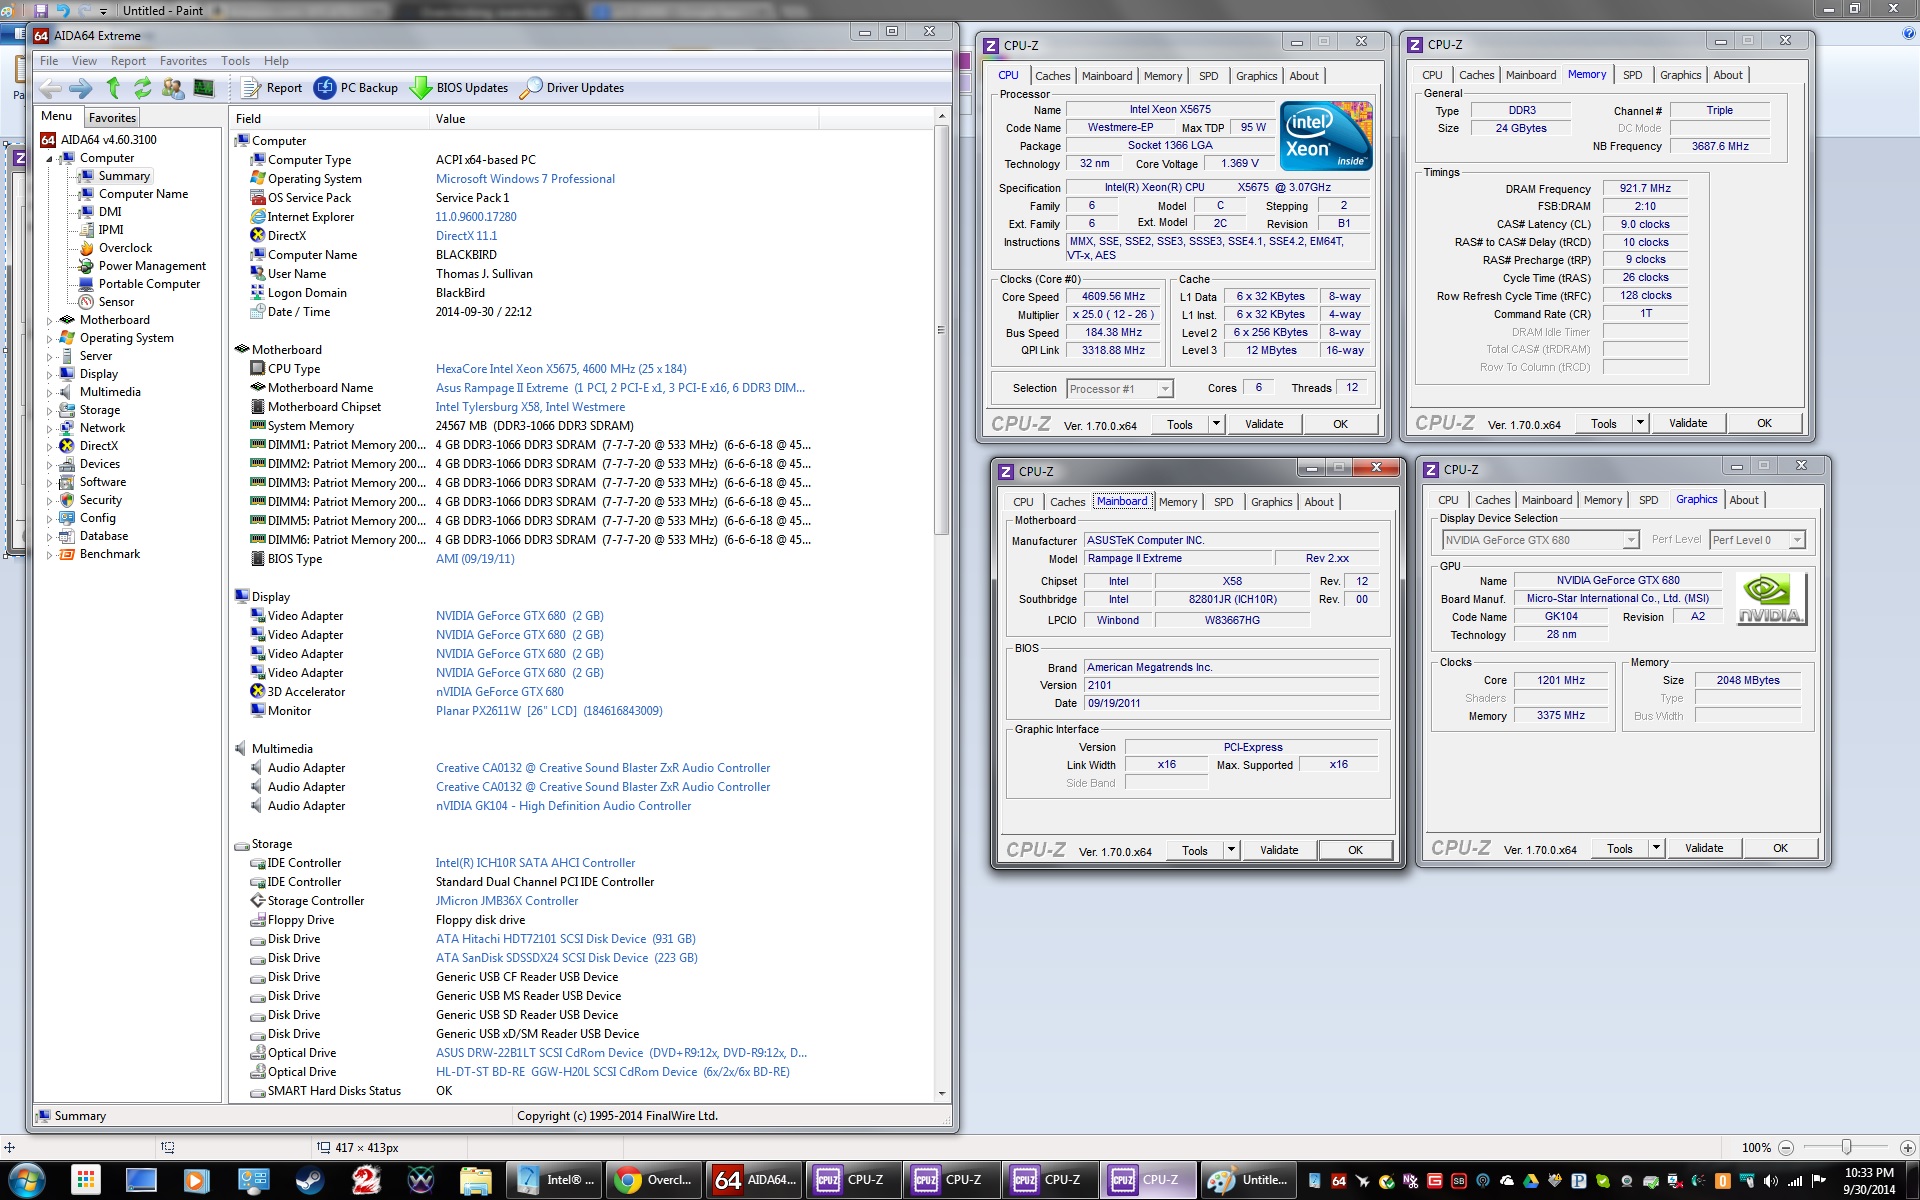Click the taskbar clock showing 10:33 PM
This screenshot has width=1920, height=1200.
1868,1181
